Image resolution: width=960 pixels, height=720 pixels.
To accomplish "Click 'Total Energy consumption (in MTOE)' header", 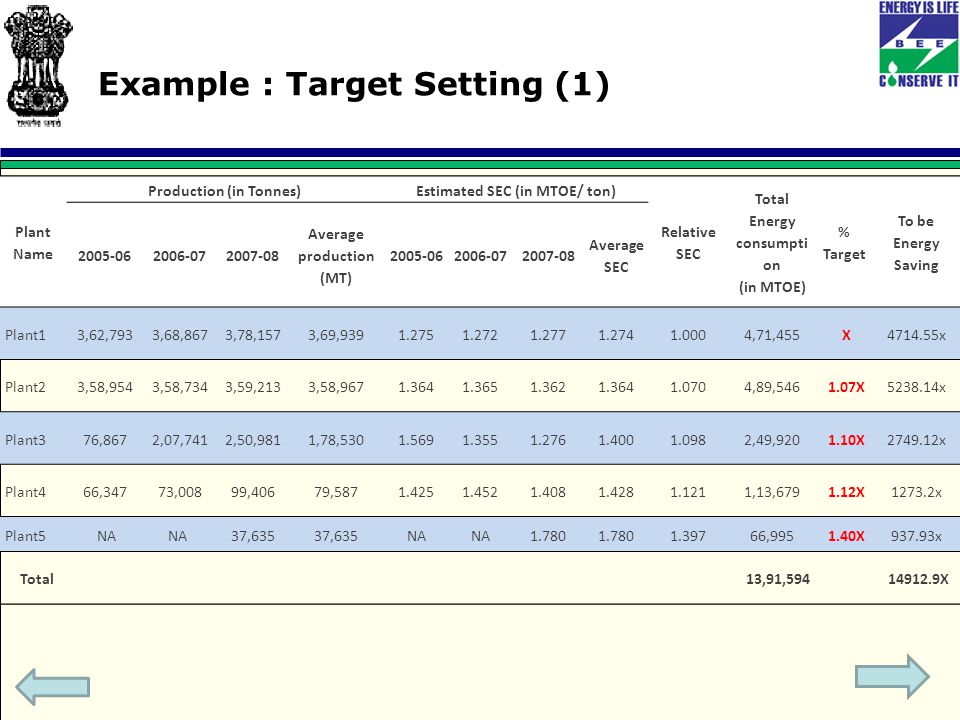I will [x=771, y=243].
